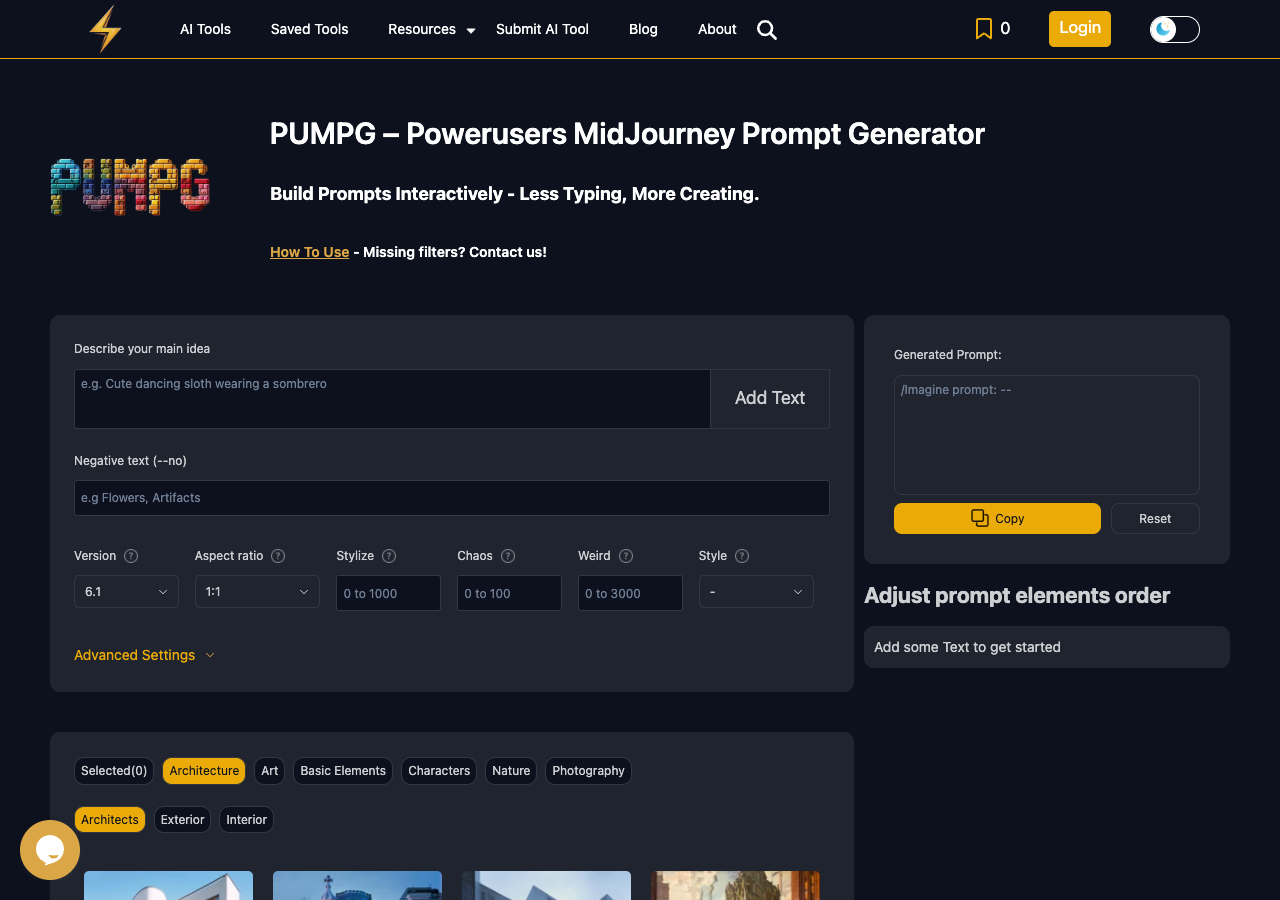Click the third architect thumbnail

coord(546,885)
